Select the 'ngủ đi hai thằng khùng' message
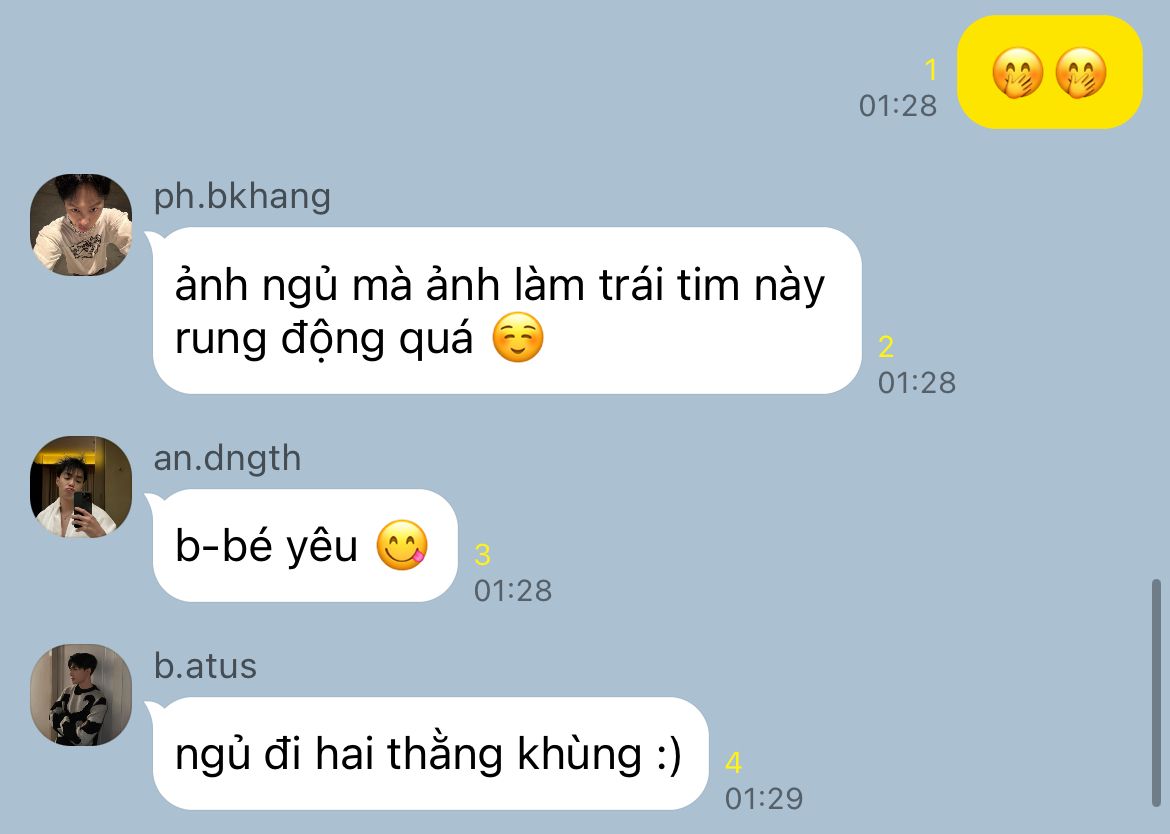The image size is (1170, 834). pyautogui.click(x=430, y=753)
